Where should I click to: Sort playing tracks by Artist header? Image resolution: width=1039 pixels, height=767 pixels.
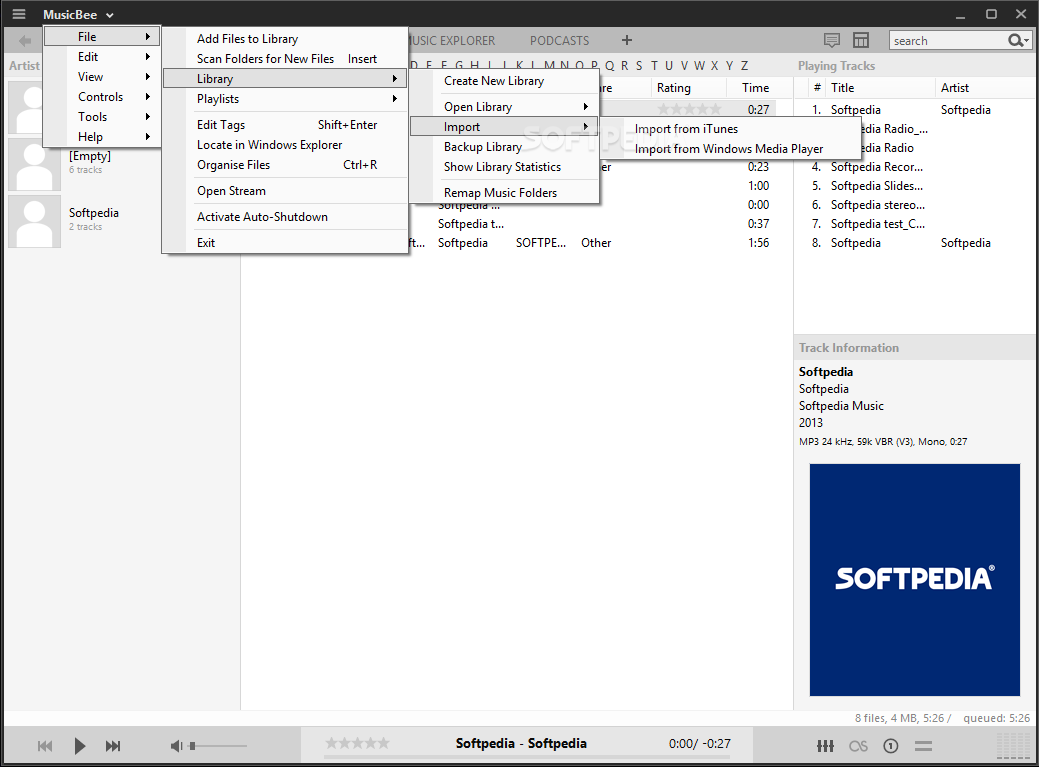click(x=954, y=87)
